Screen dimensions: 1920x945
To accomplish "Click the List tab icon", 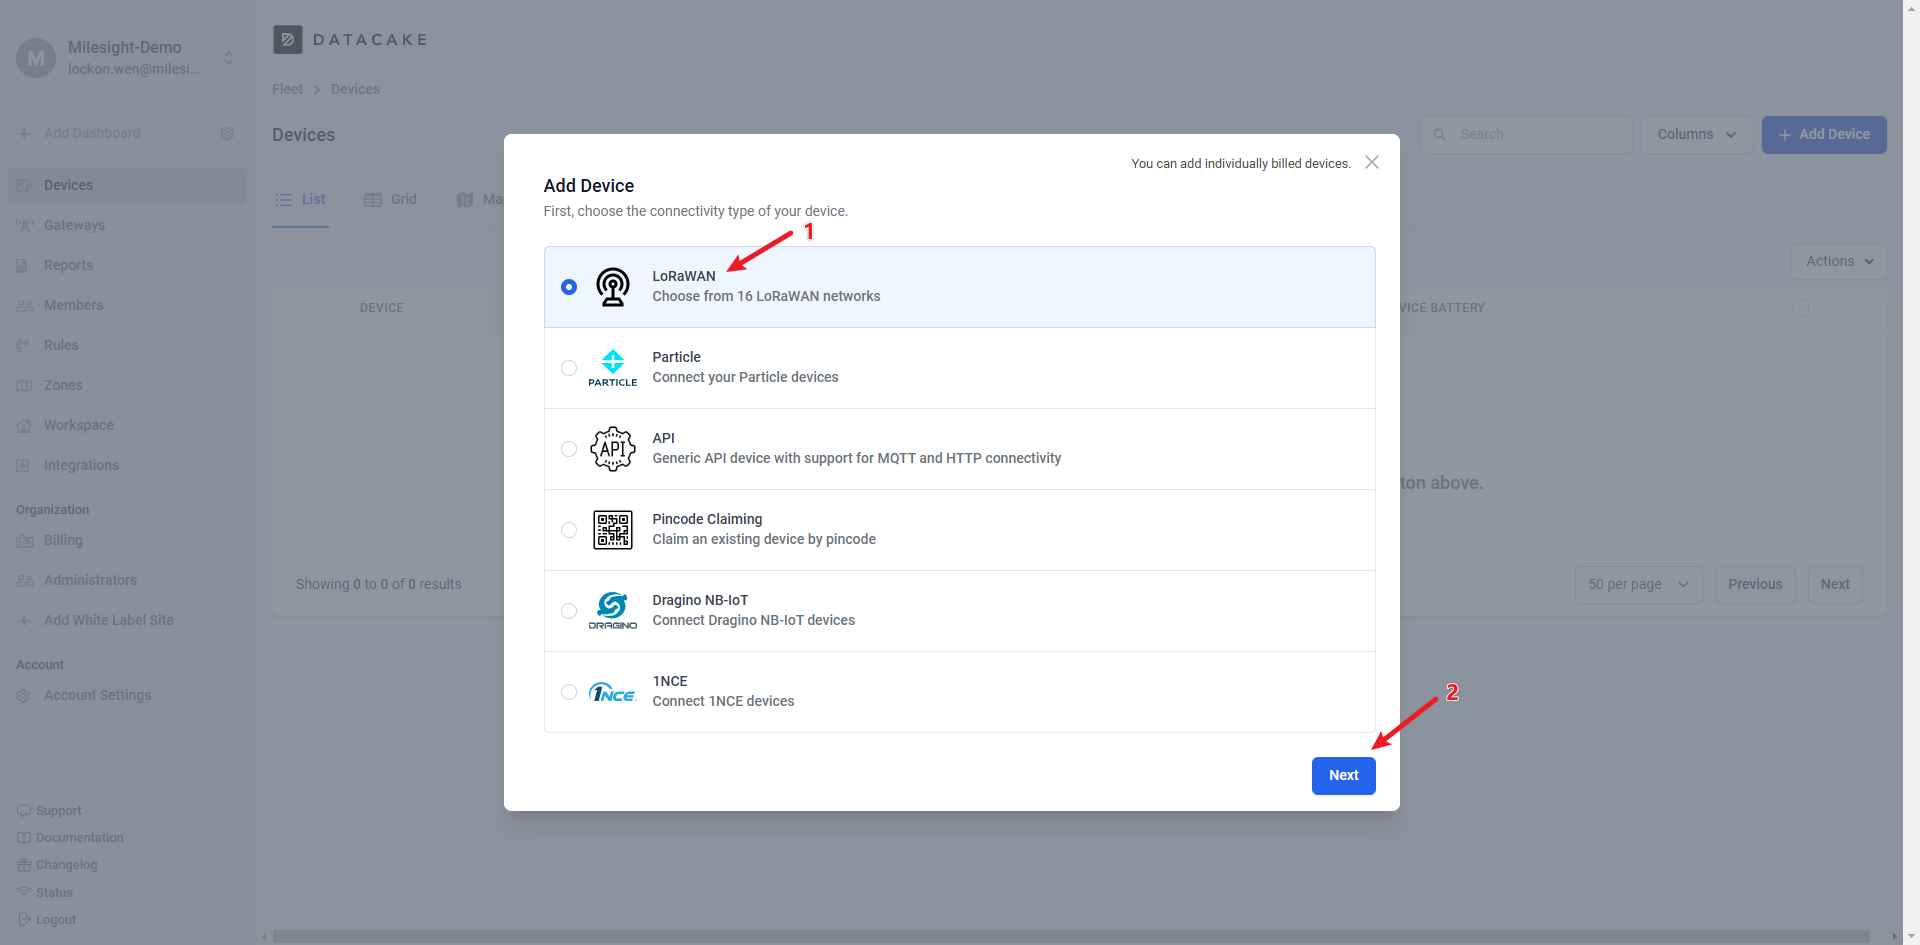I will (x=284, y=200).
